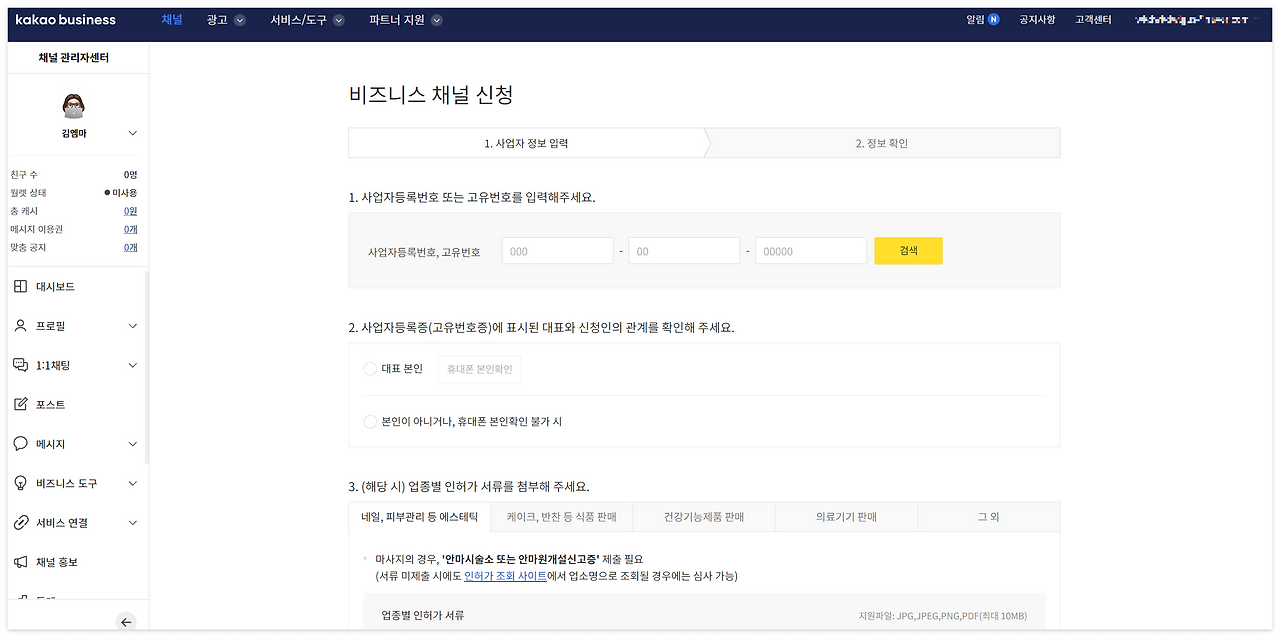Open 서비스 연결 via the link icon
The image size is (1280, 637).
click(x=22, y=522)
